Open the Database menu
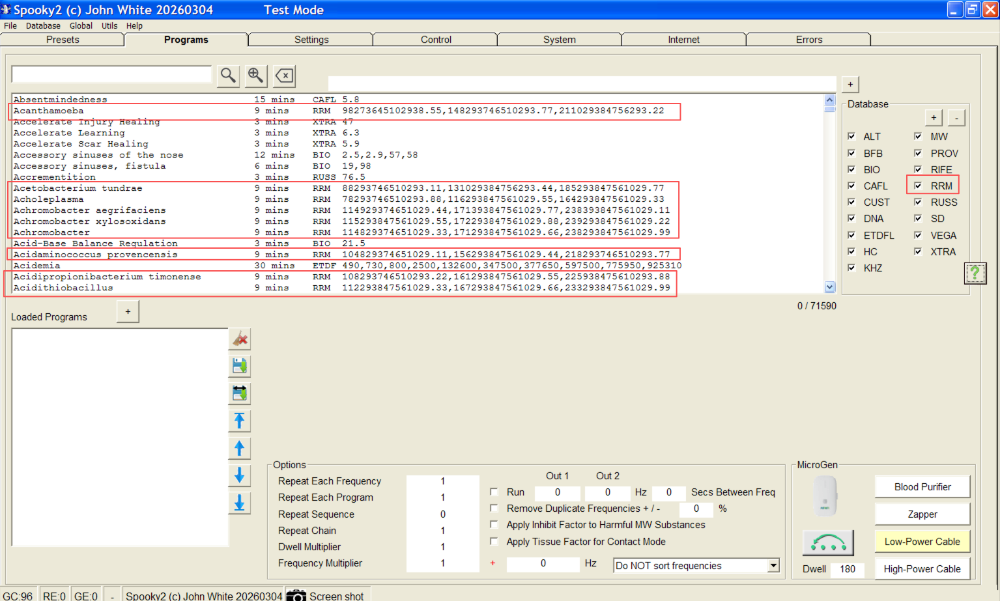The image size is (1000, 601). point(43,25)
